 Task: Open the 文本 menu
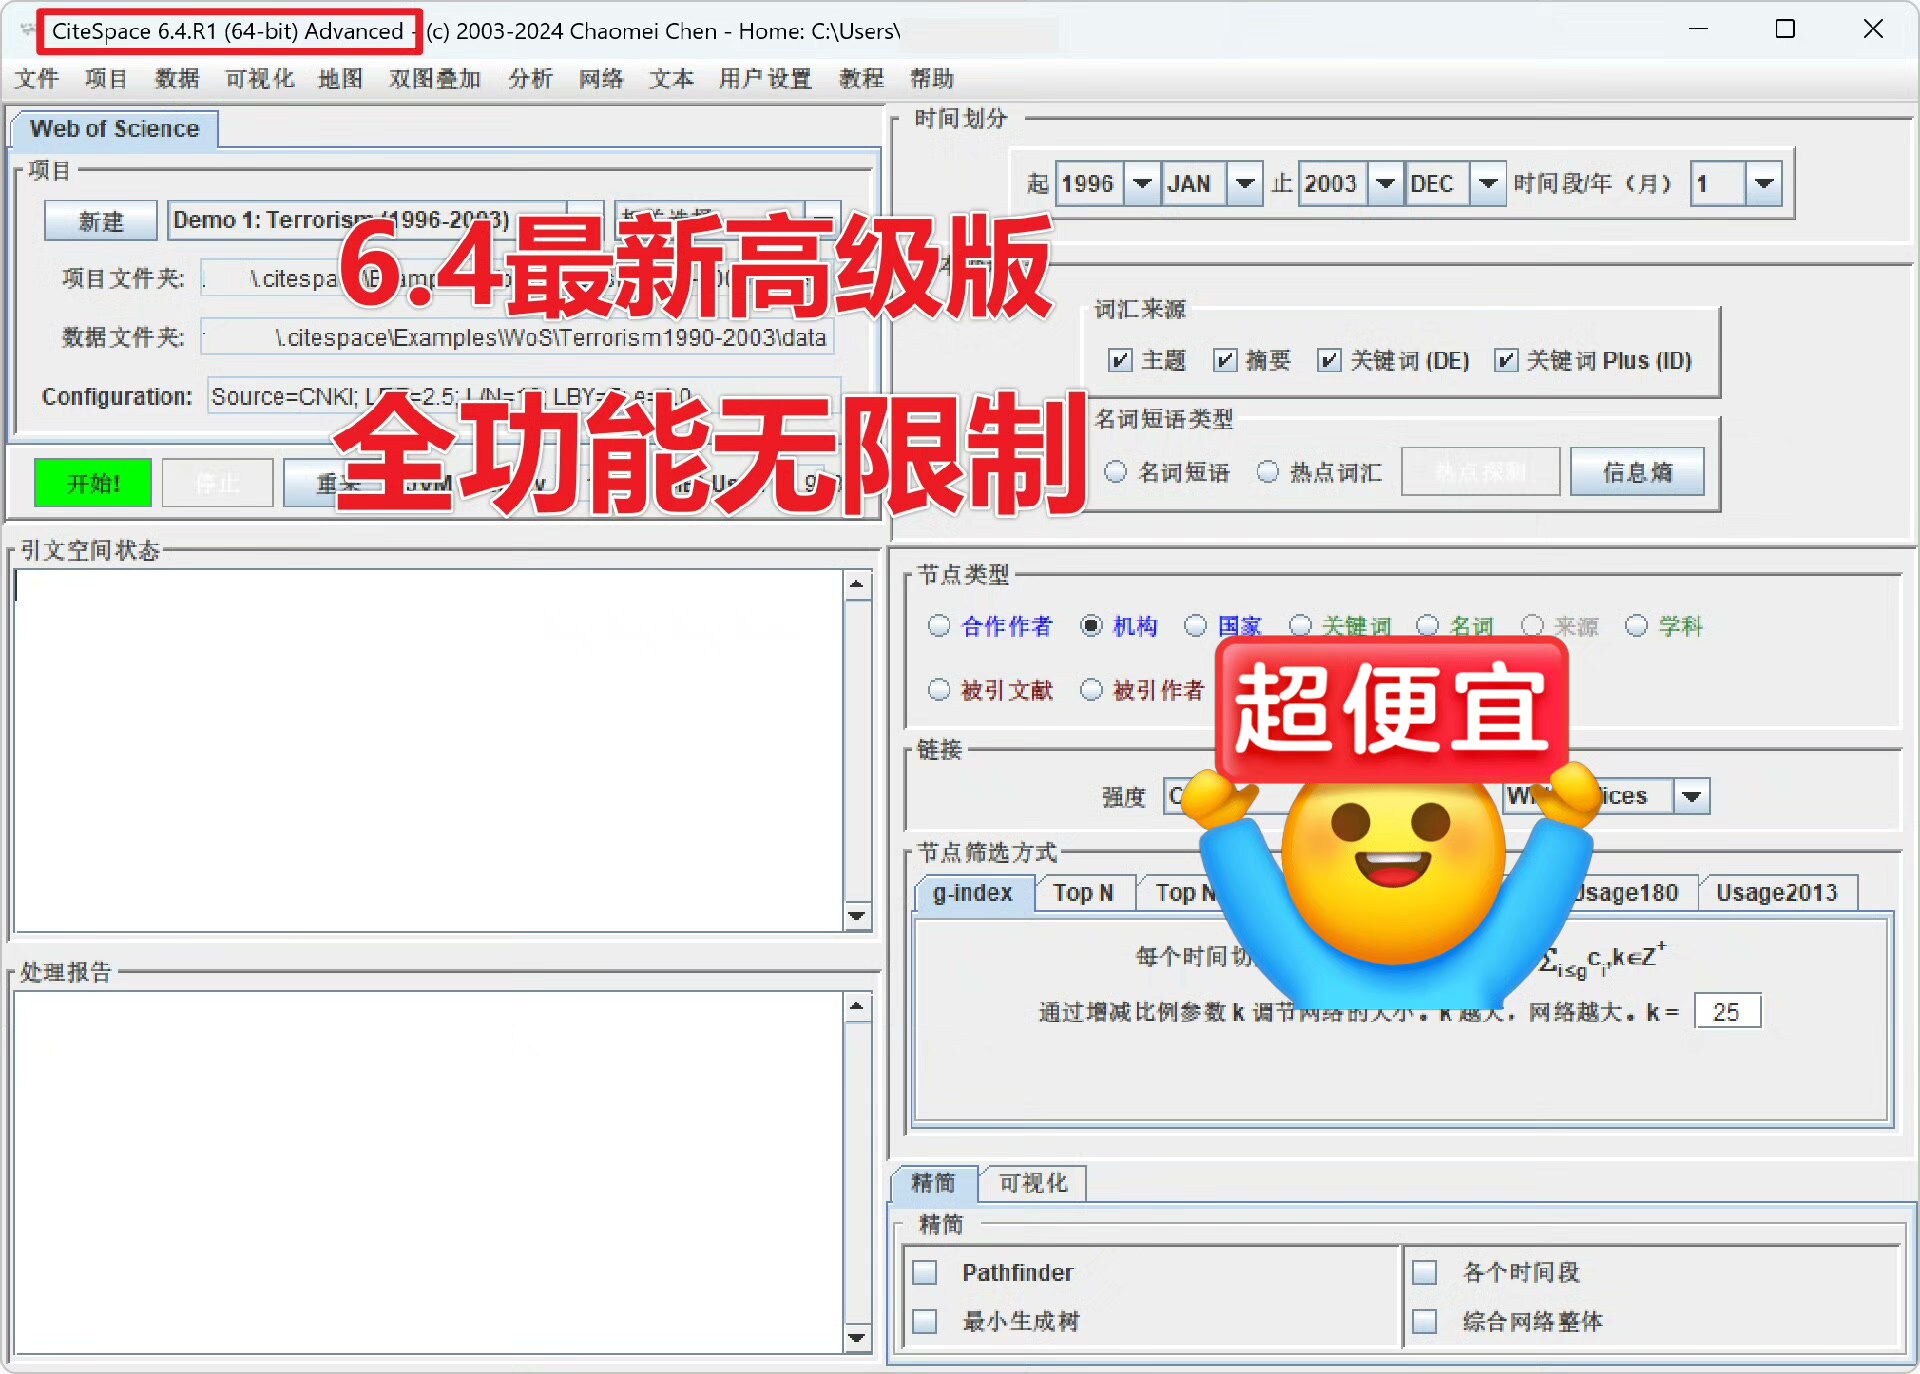coord(671,78)
